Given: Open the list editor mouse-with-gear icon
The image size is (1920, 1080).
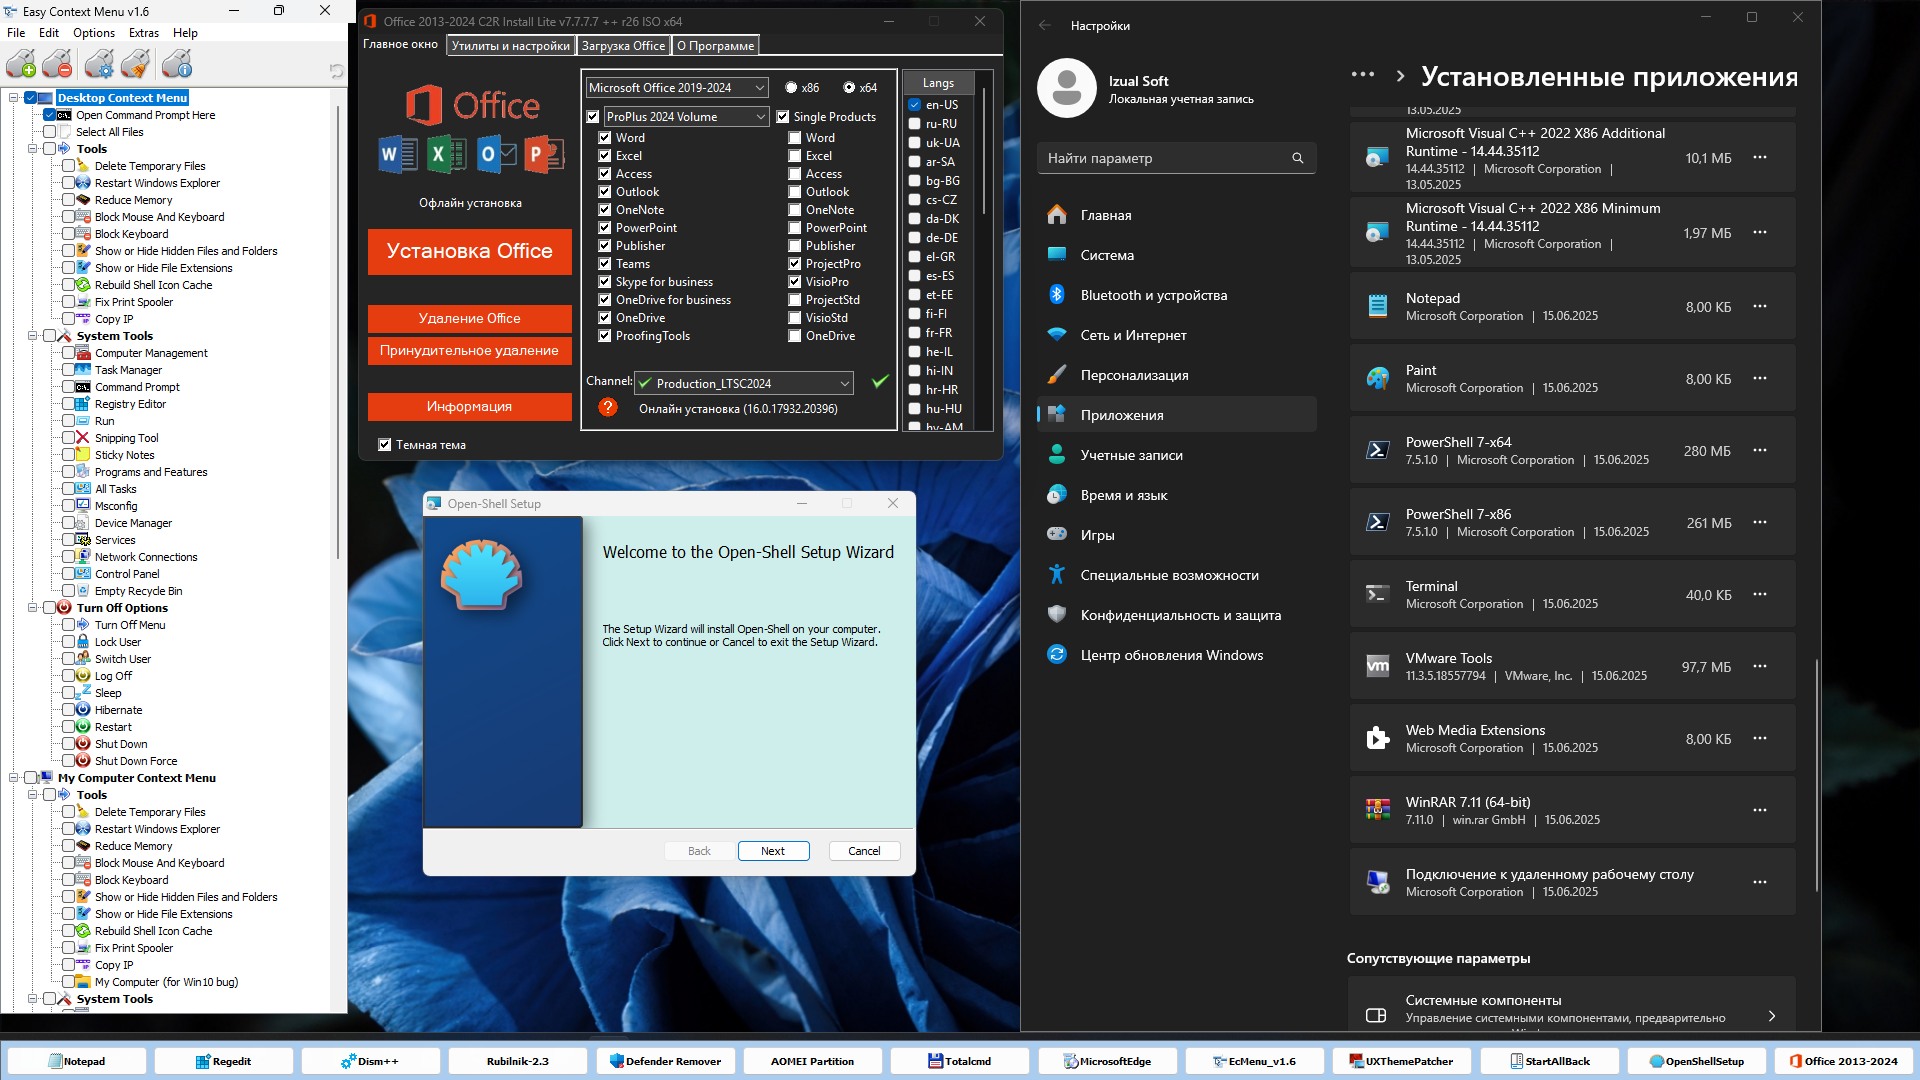Looking at the screenshot, I should (99, 65).
